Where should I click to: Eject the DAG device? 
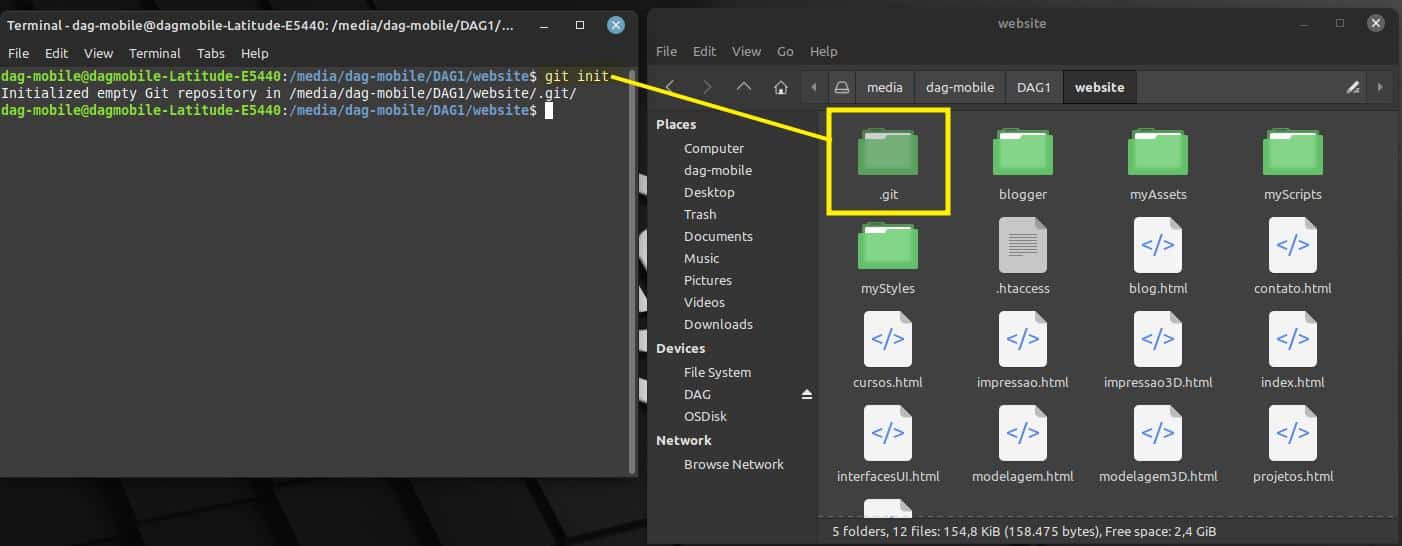pos(807,395)
